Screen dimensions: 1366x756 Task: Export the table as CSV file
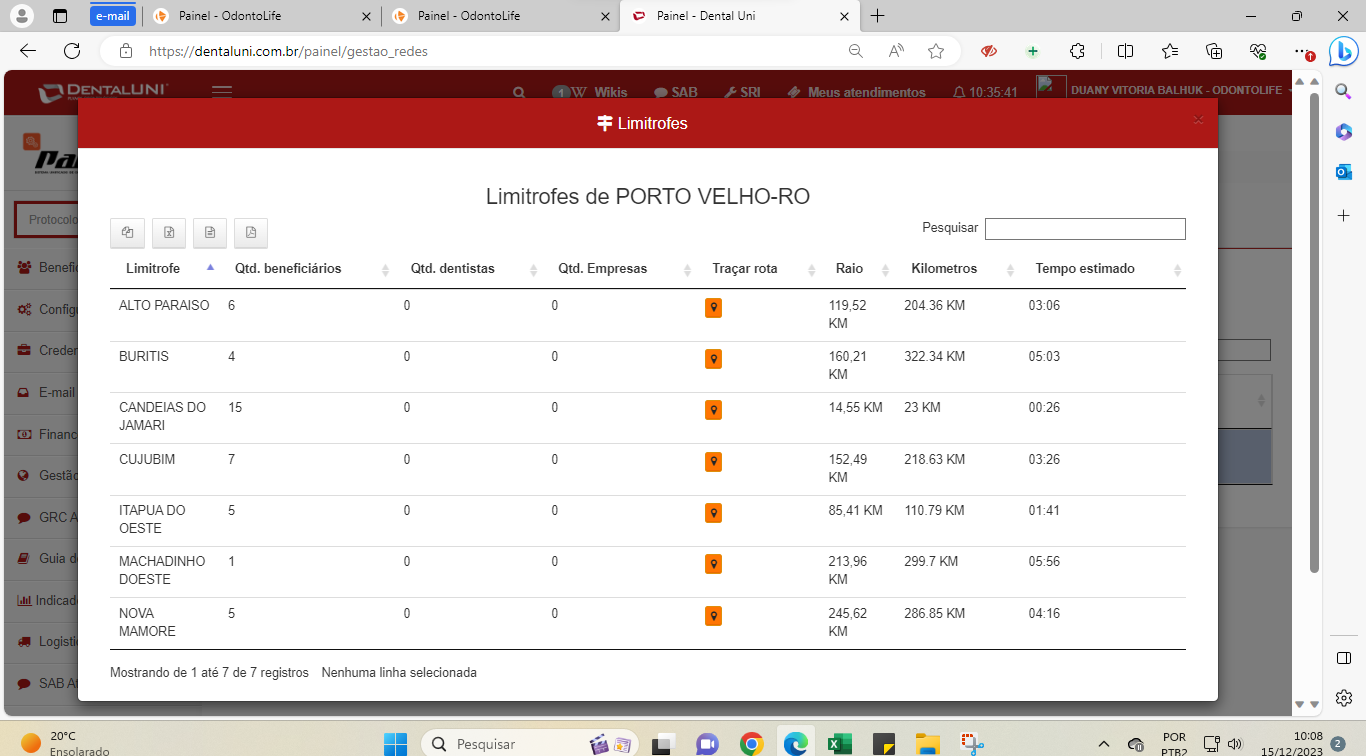[210, 233]
